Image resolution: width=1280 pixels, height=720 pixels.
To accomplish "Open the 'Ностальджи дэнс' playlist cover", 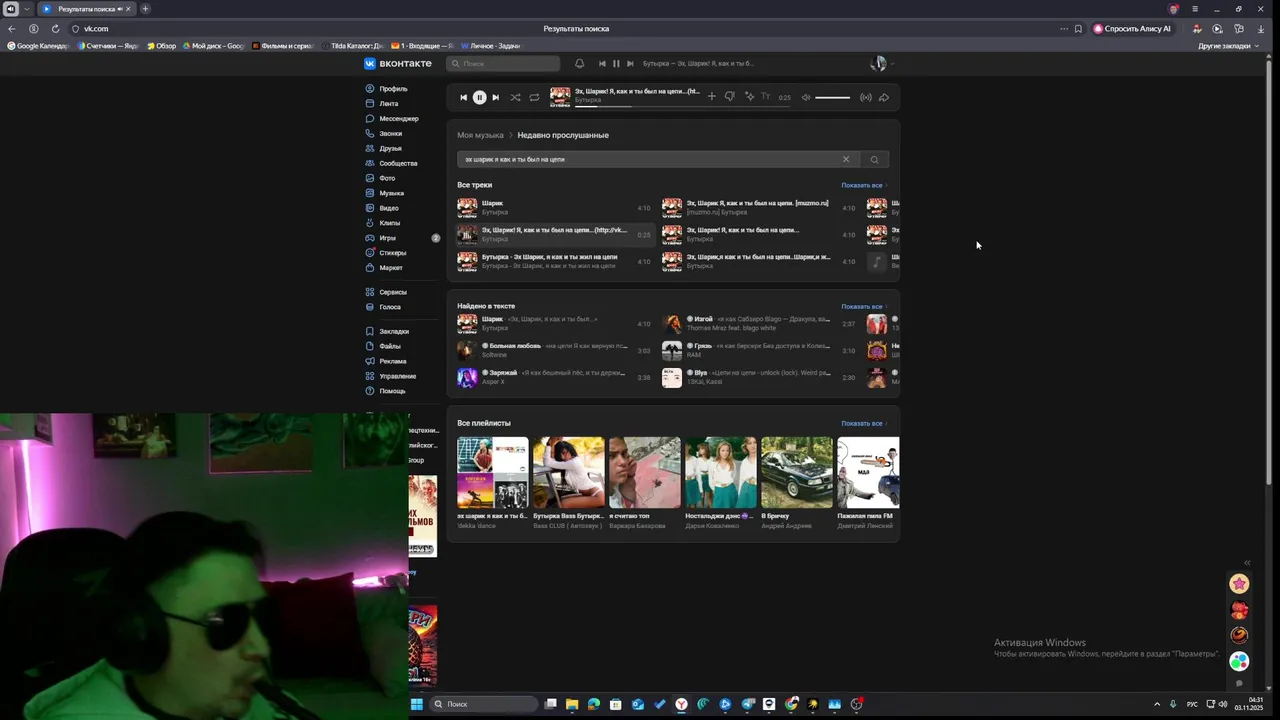I will [721, 472].
